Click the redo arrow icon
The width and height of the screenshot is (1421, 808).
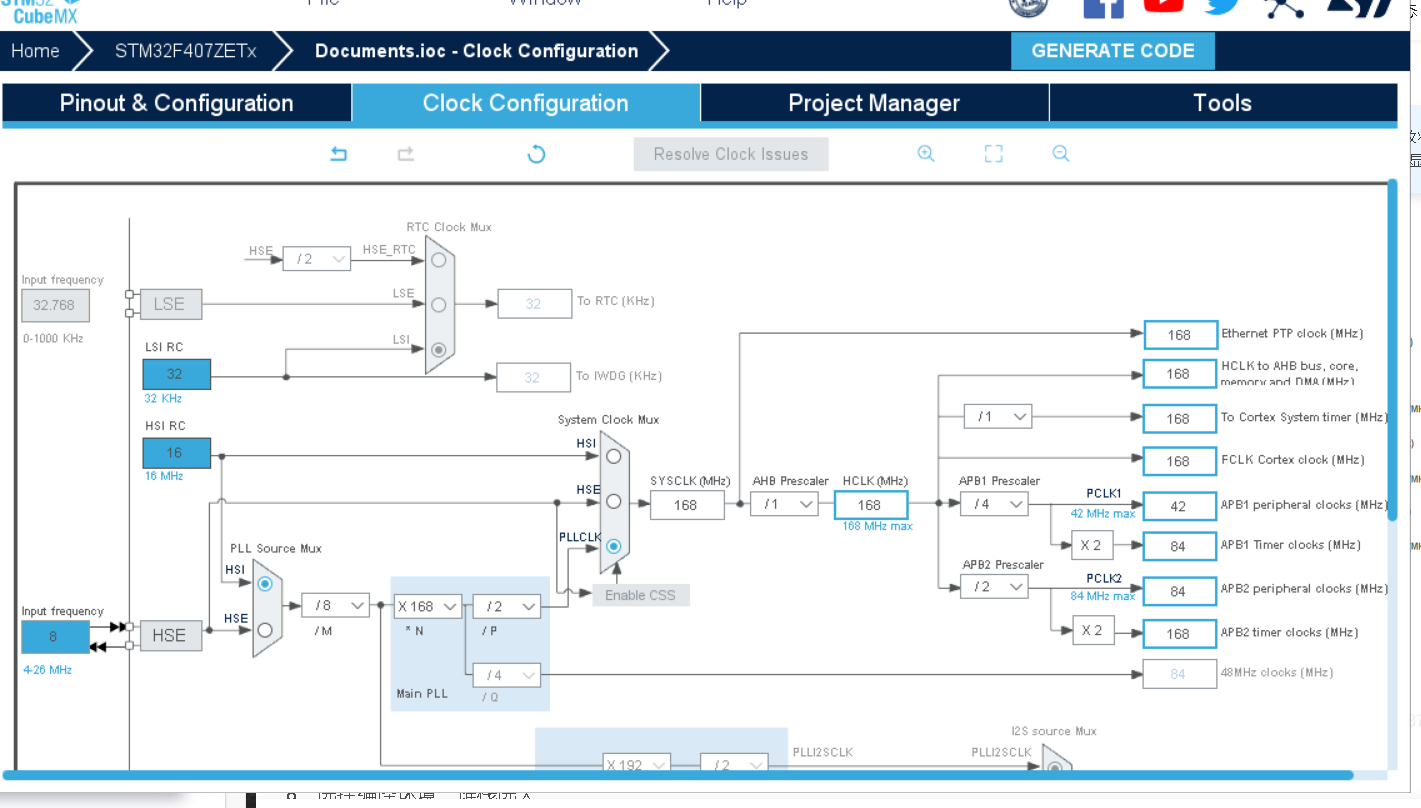click(x=405, y=154)
